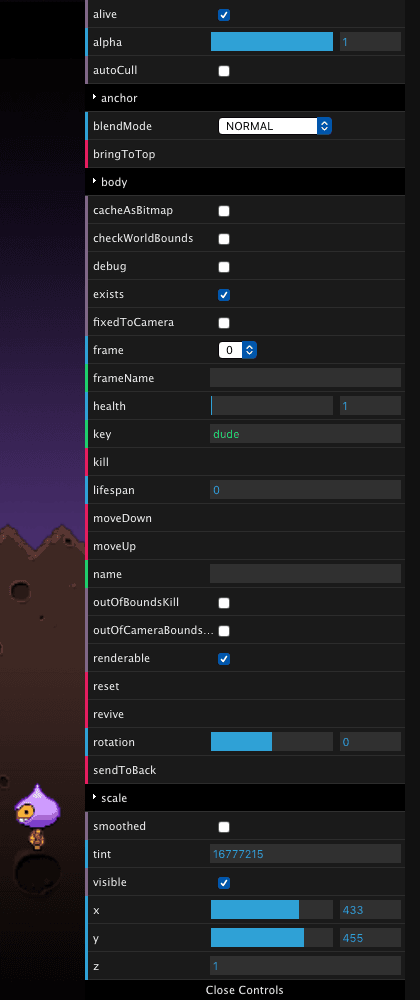420x1000 pixels.
Task: Click the kill function row
Action: (245, 462)
